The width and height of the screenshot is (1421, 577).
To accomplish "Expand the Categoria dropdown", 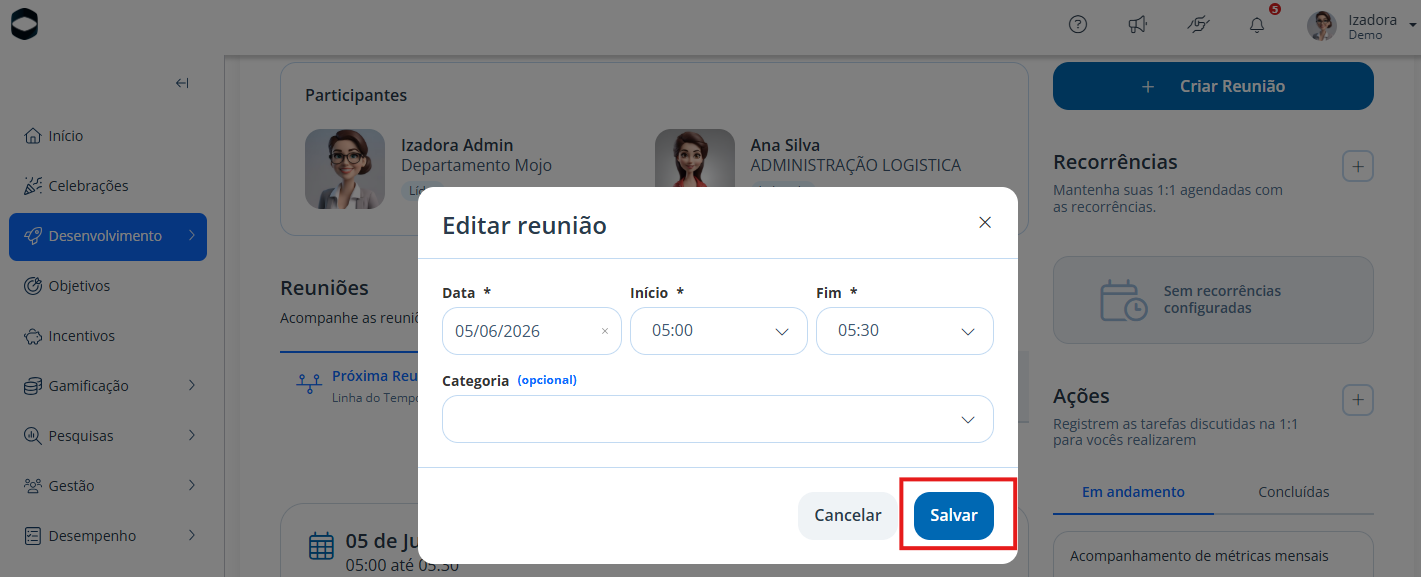I will coord(718,419).
